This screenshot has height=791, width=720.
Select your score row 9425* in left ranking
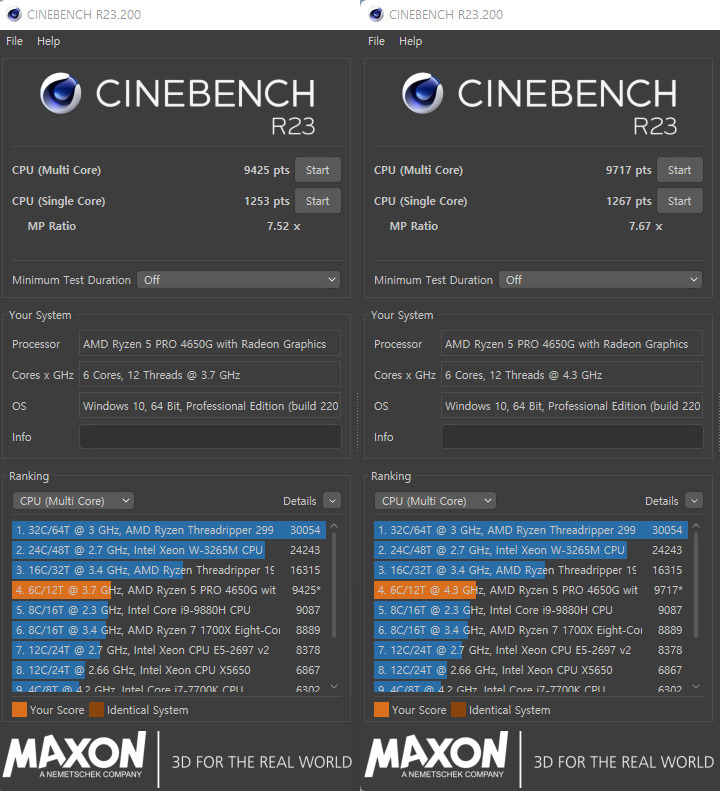169,590
